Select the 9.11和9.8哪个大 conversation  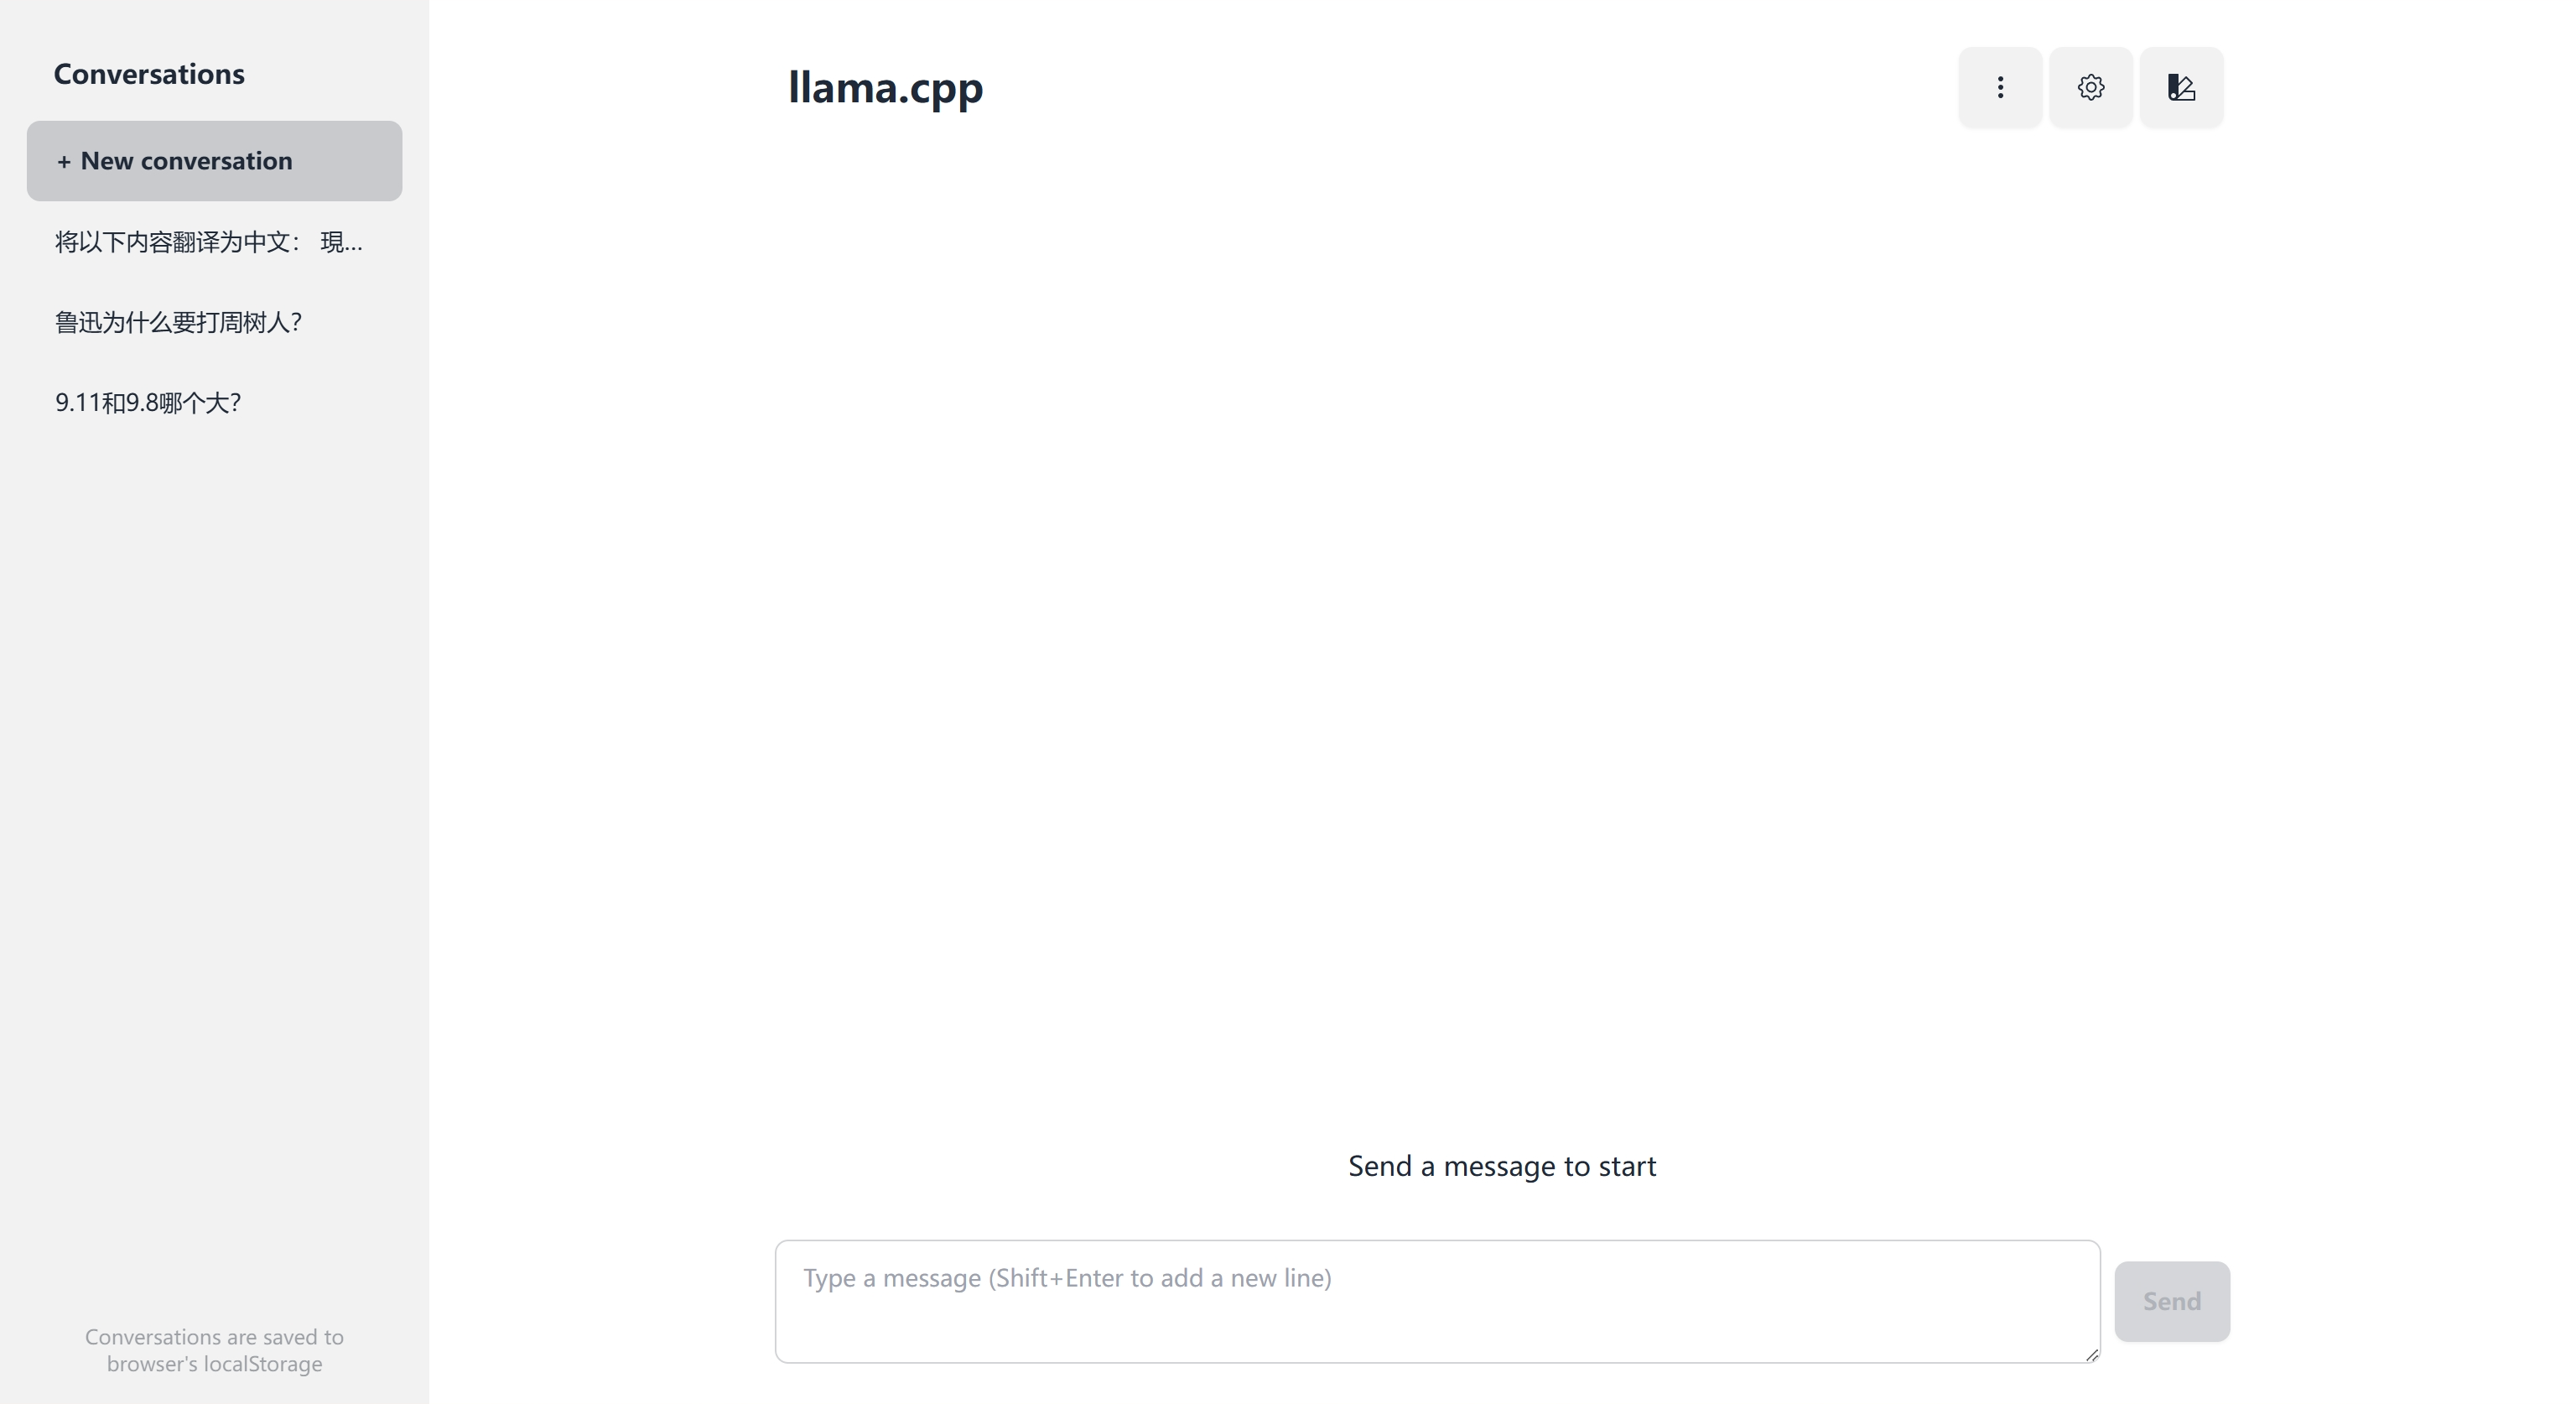(148, 402)
